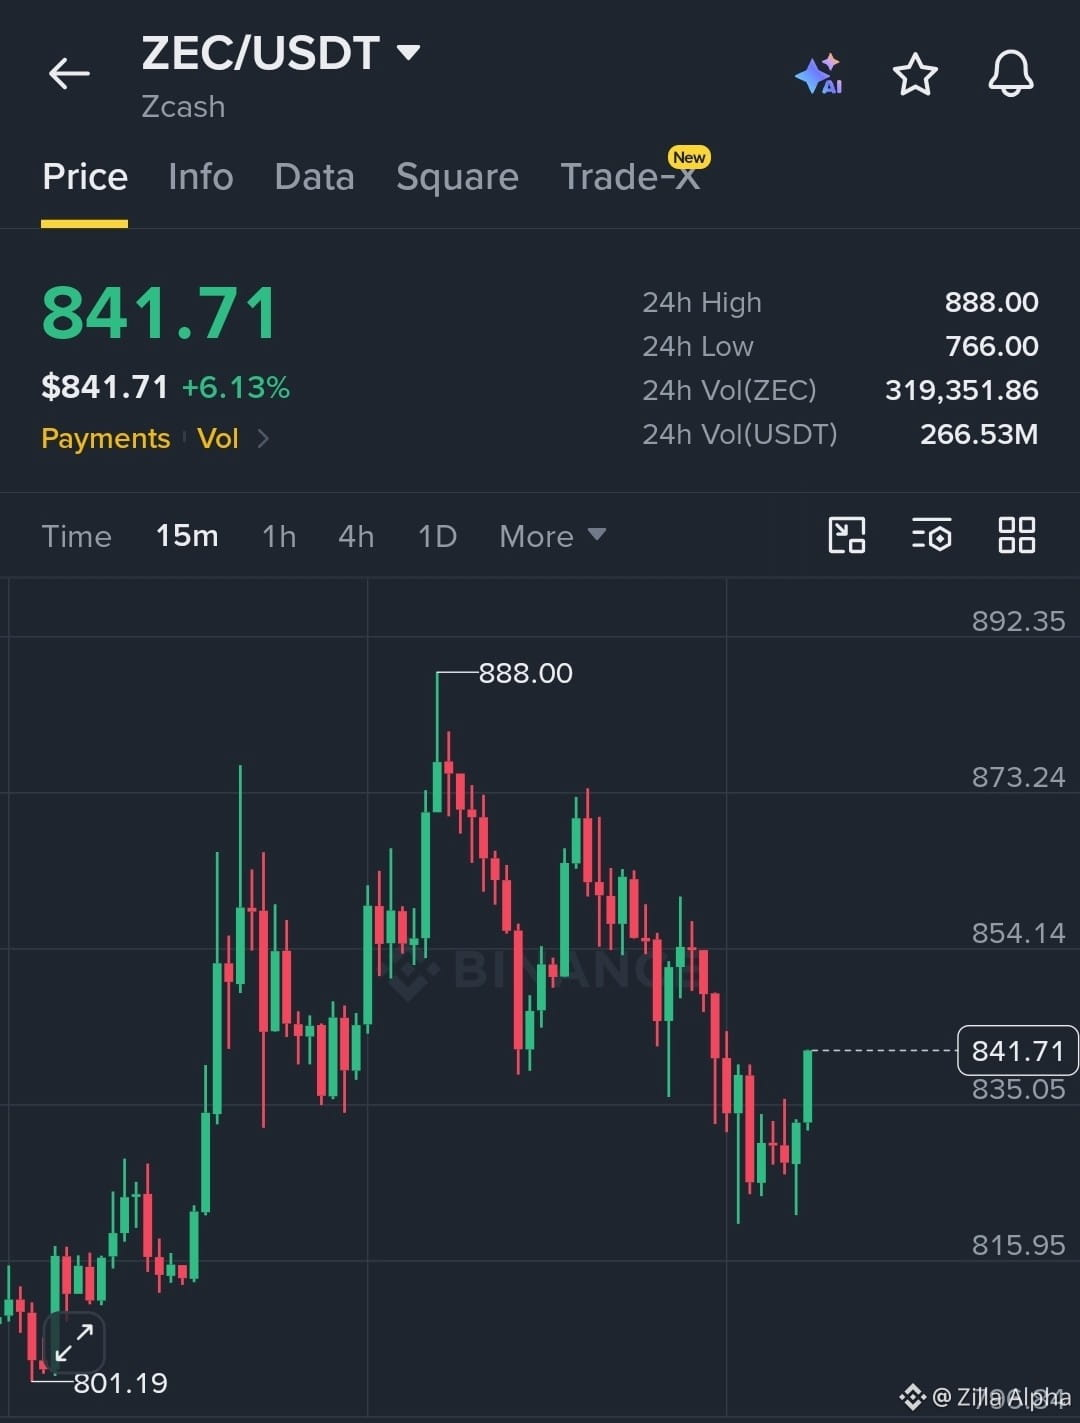Open the Square tab
Viewport: 1080px width, 1423px height.
pos(457,177)
